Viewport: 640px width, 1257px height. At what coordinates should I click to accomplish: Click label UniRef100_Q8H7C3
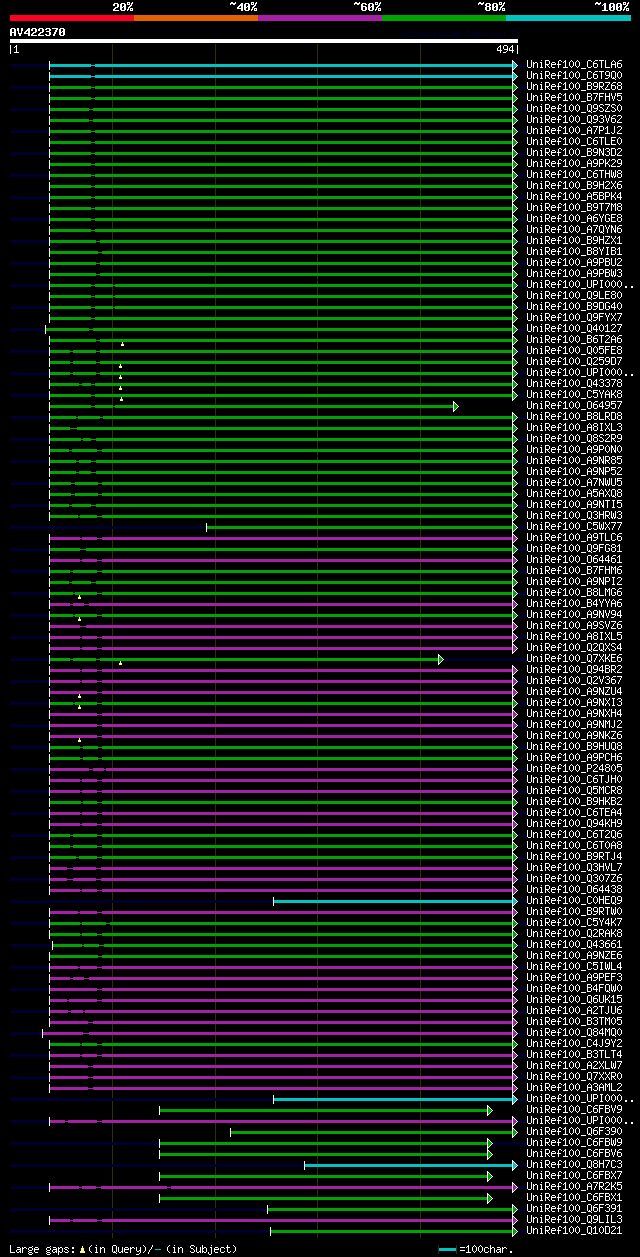(x=574, y=1165)
